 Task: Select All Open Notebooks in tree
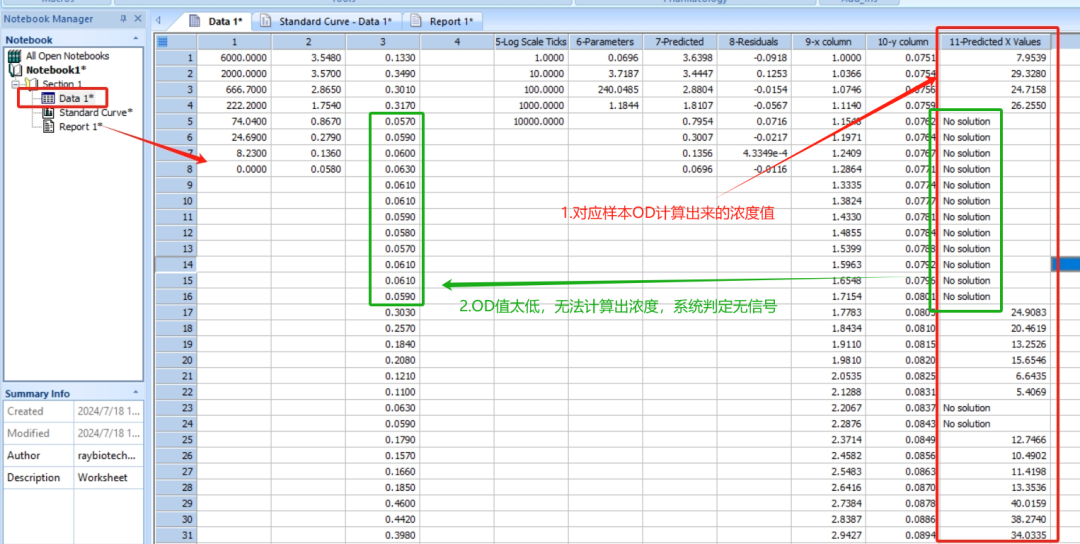67,56
